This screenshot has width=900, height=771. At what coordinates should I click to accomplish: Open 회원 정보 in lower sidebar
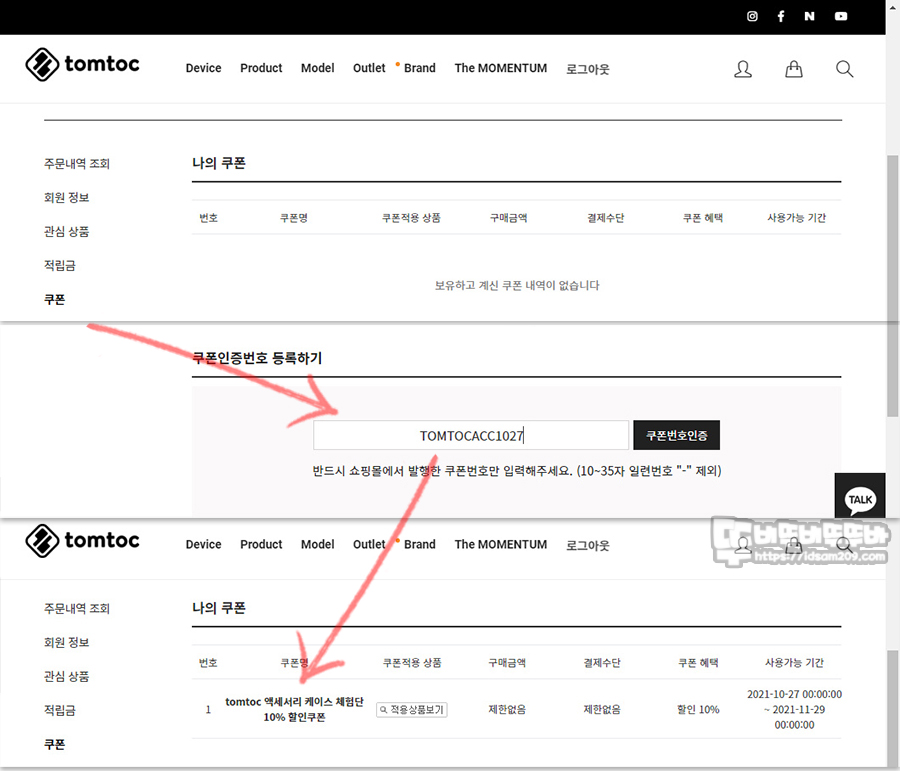pos(67,642)
